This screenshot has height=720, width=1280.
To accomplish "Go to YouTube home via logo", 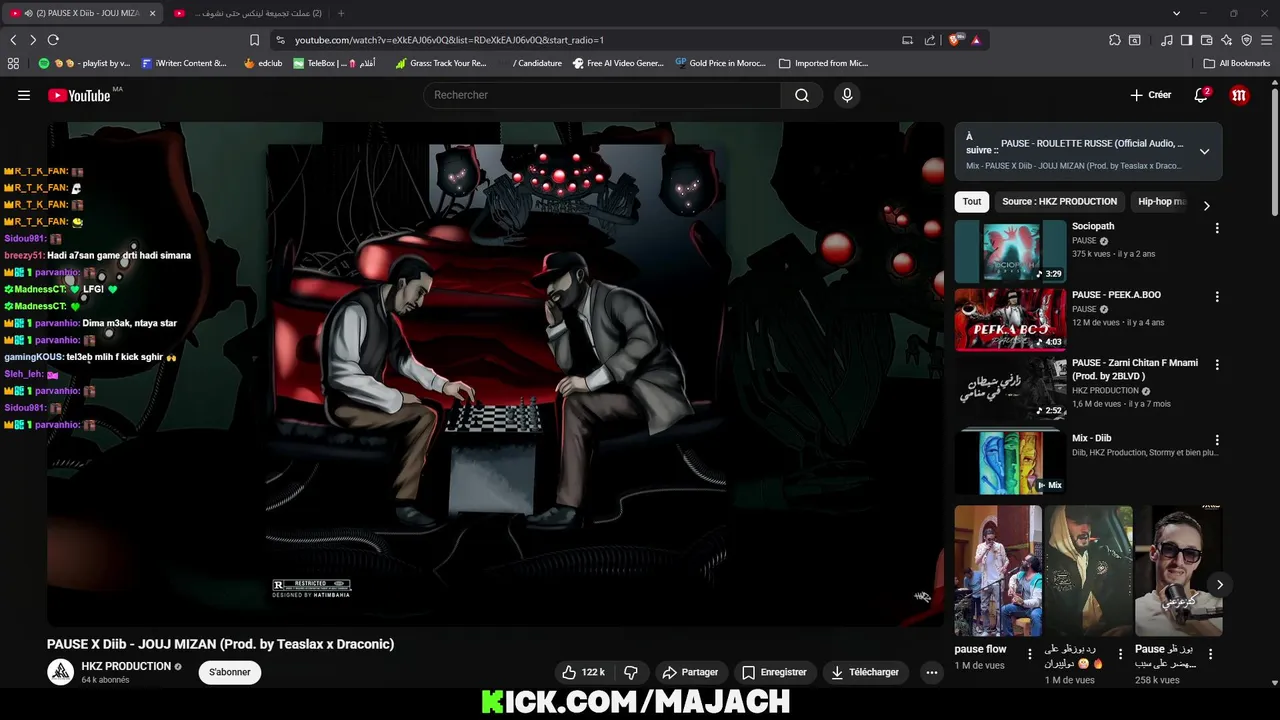I will tap(79, 95).
